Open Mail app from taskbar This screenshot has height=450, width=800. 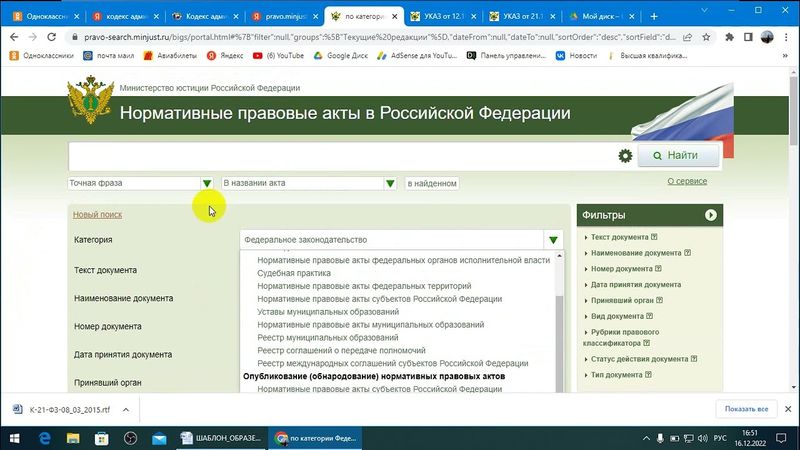(159, 438)
